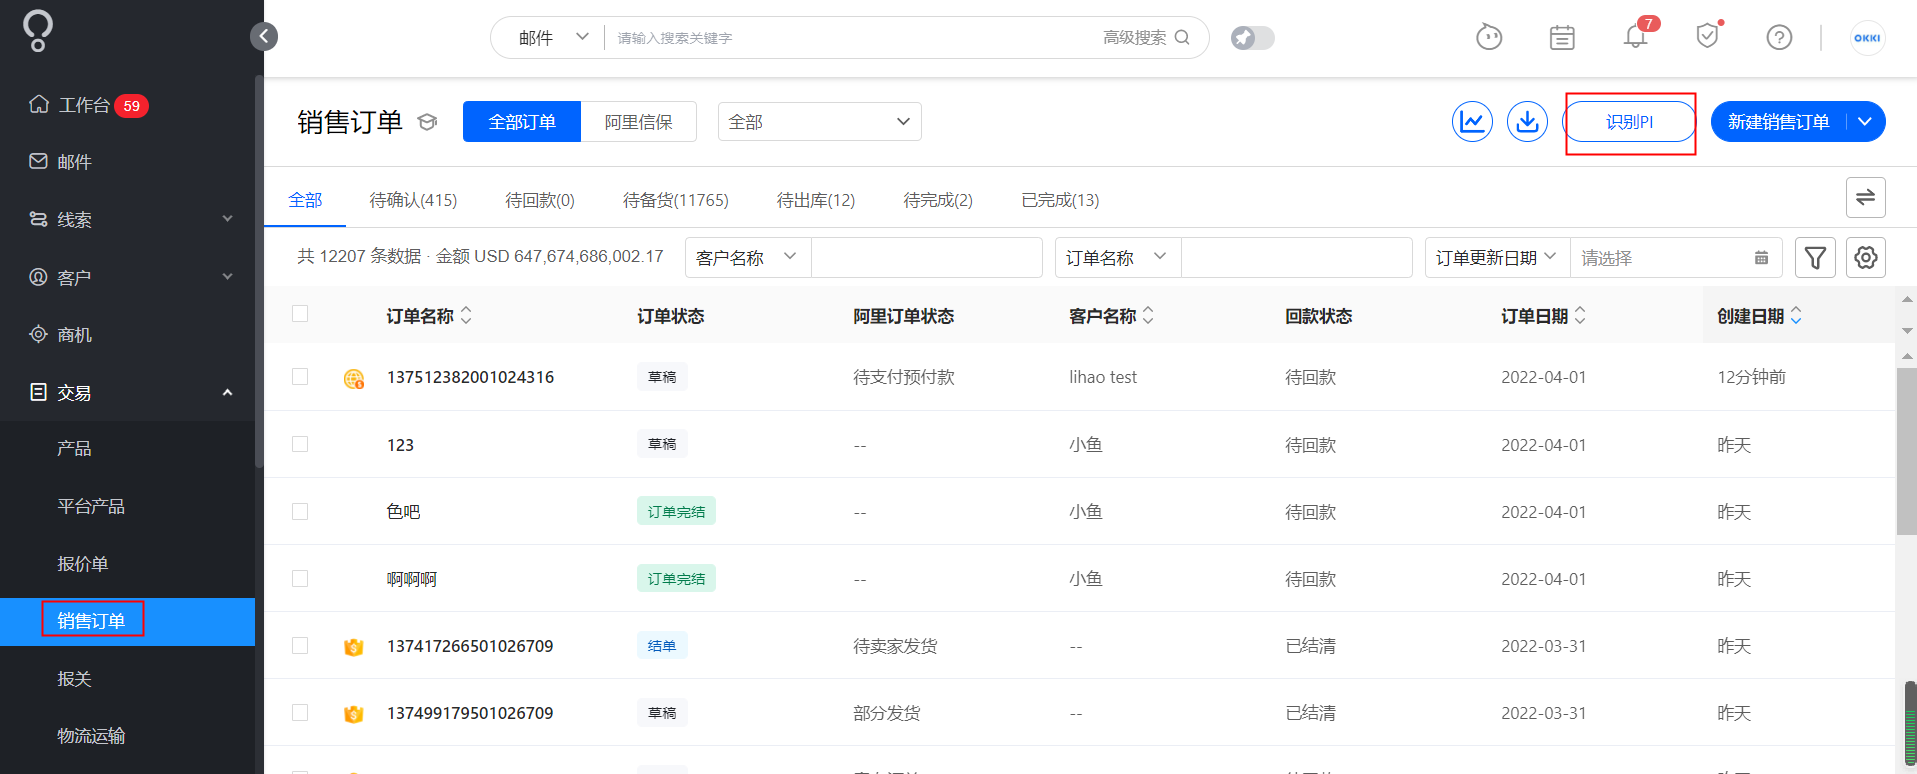Open order 啊啊啊 link
This screenshot has height=774, width=1917.
point(412,579)
